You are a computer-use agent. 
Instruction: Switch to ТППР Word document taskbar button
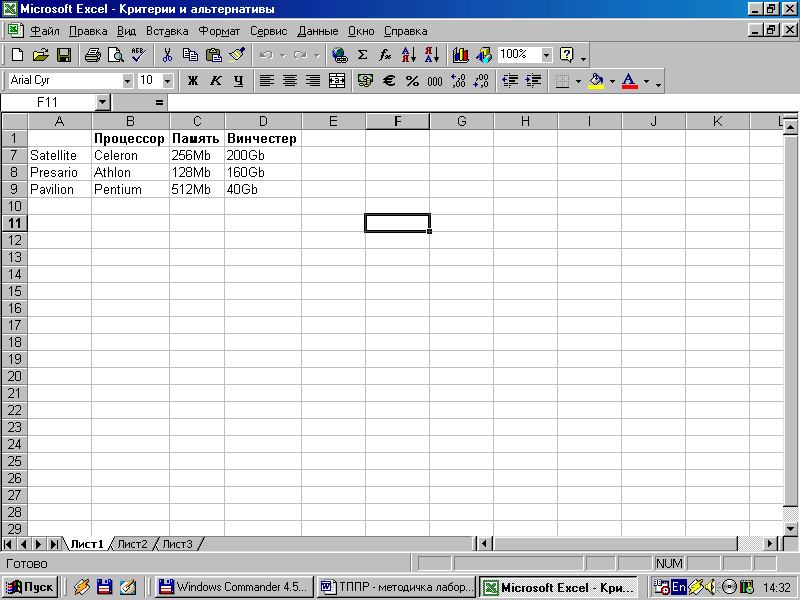pyautogui.click(x=395, y=587)
